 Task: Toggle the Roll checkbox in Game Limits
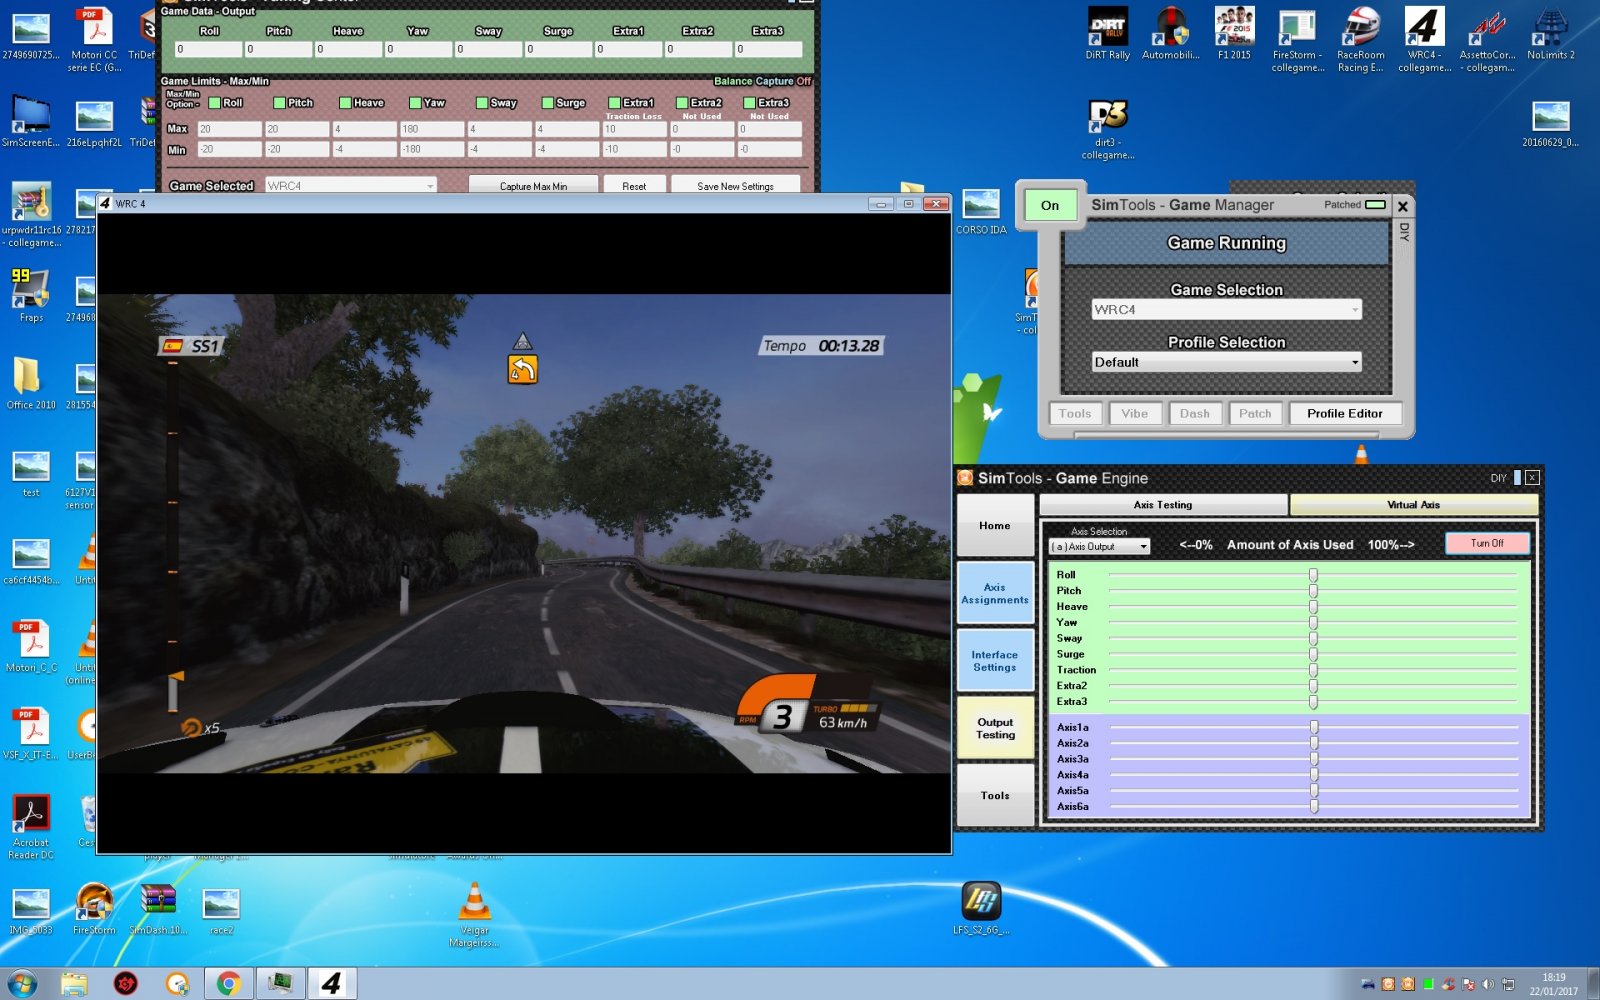click(214, 103)
